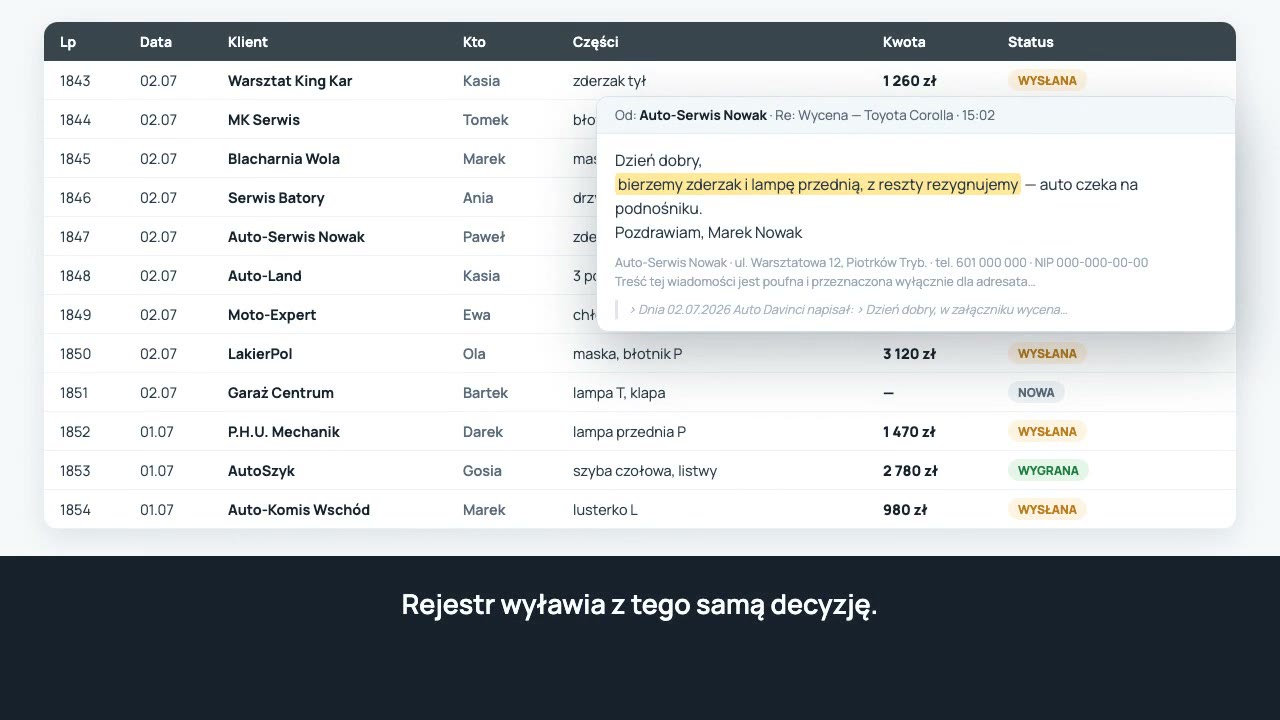The height and width of the screenshot is (720, 1280).
Task: Select person Kasia in row 1843
Action: (x=481, y=81)
